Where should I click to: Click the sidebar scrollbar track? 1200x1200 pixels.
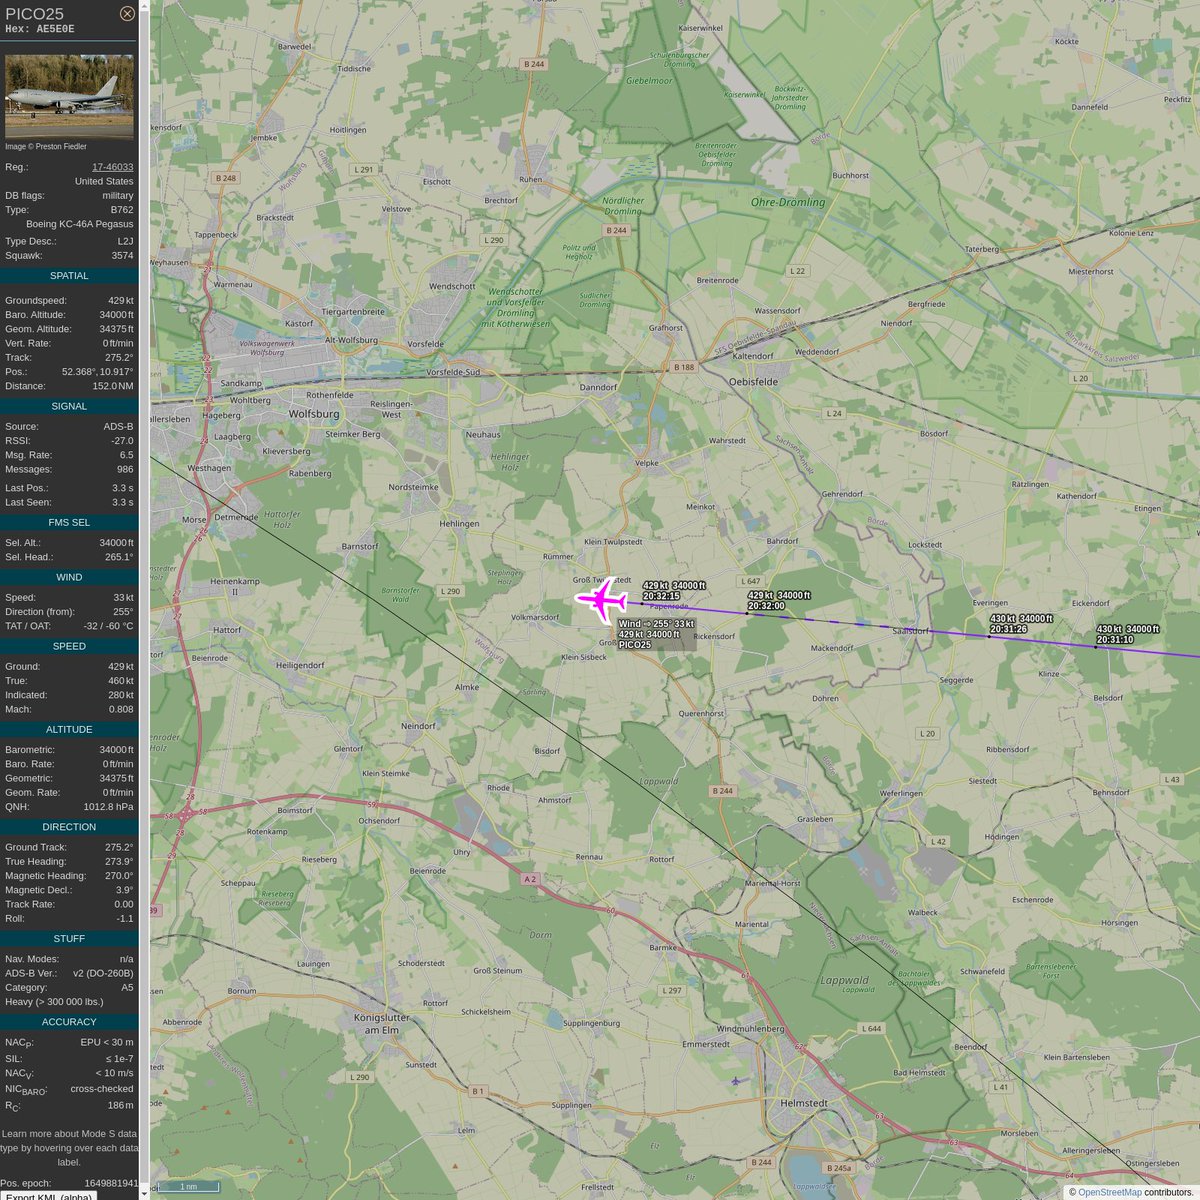click(146, 600)
